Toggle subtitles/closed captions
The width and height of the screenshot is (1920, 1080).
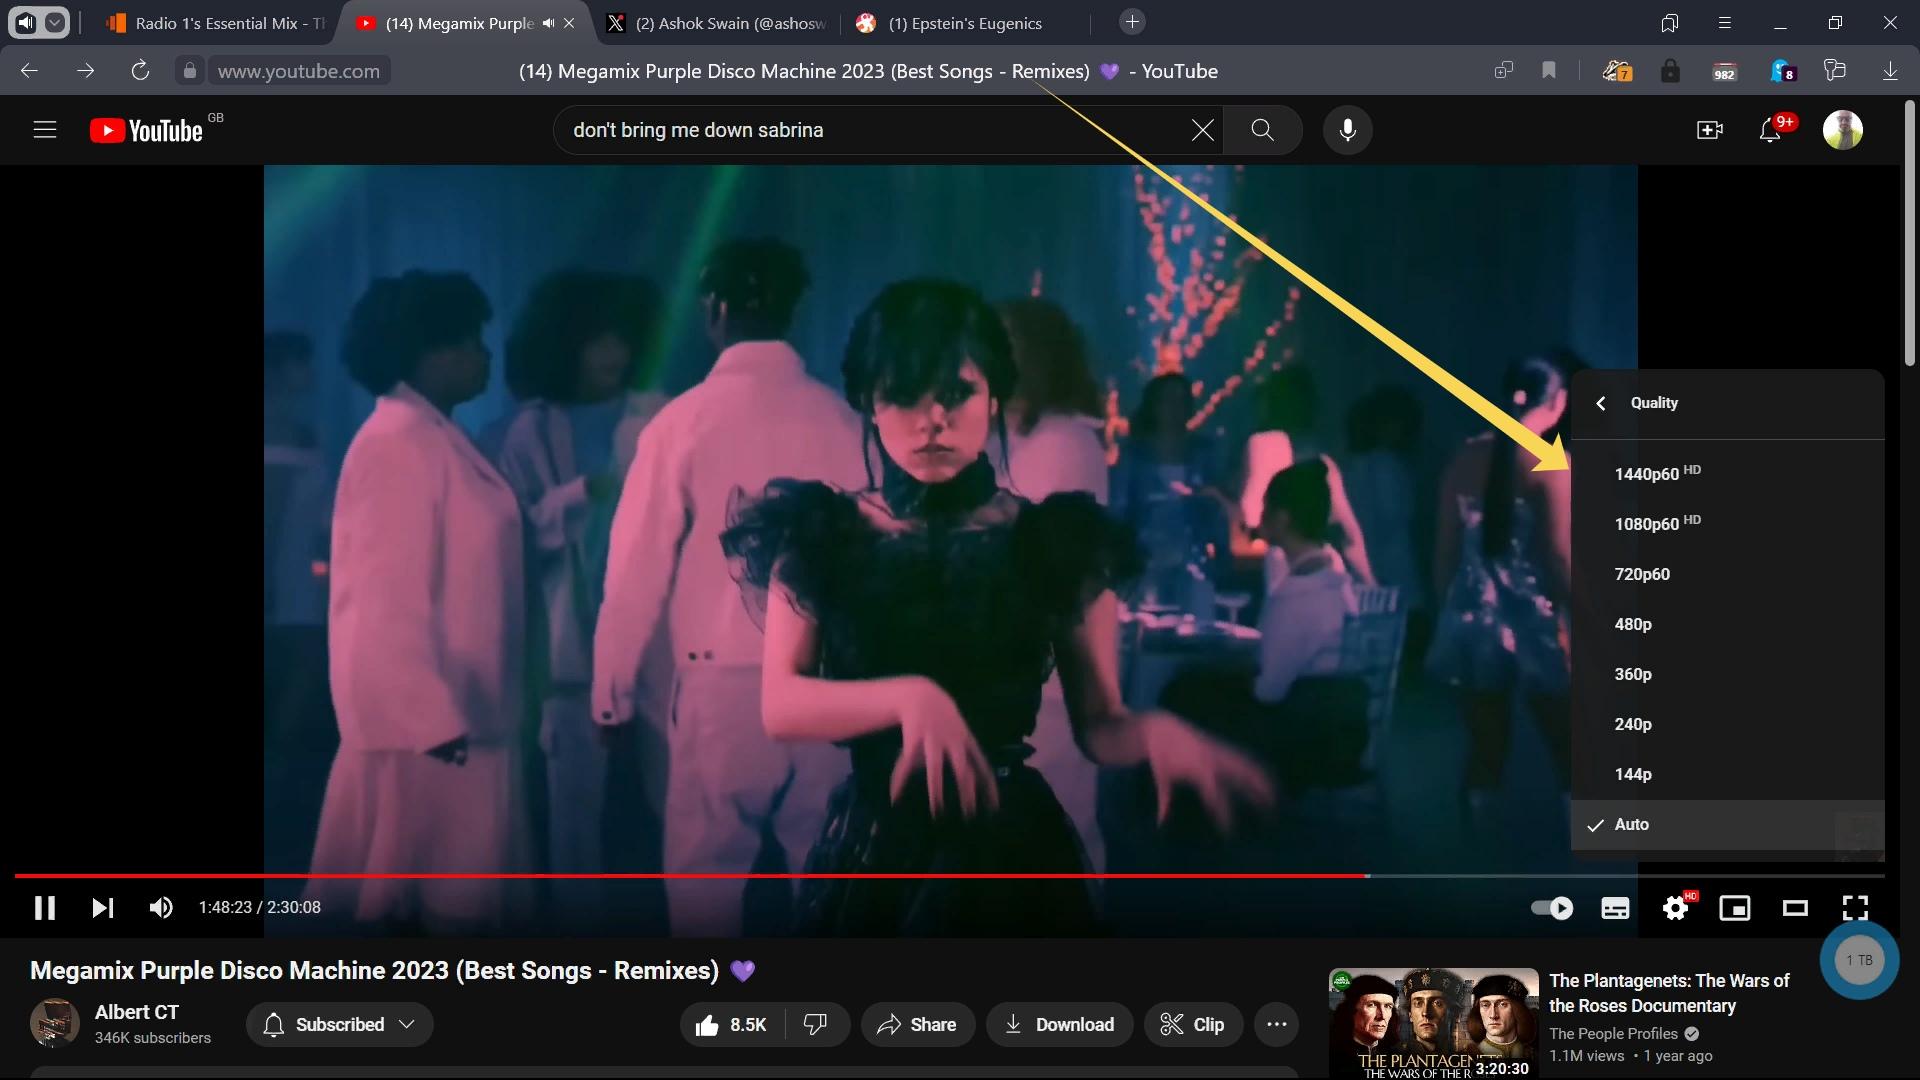[x=1615, y=907]
